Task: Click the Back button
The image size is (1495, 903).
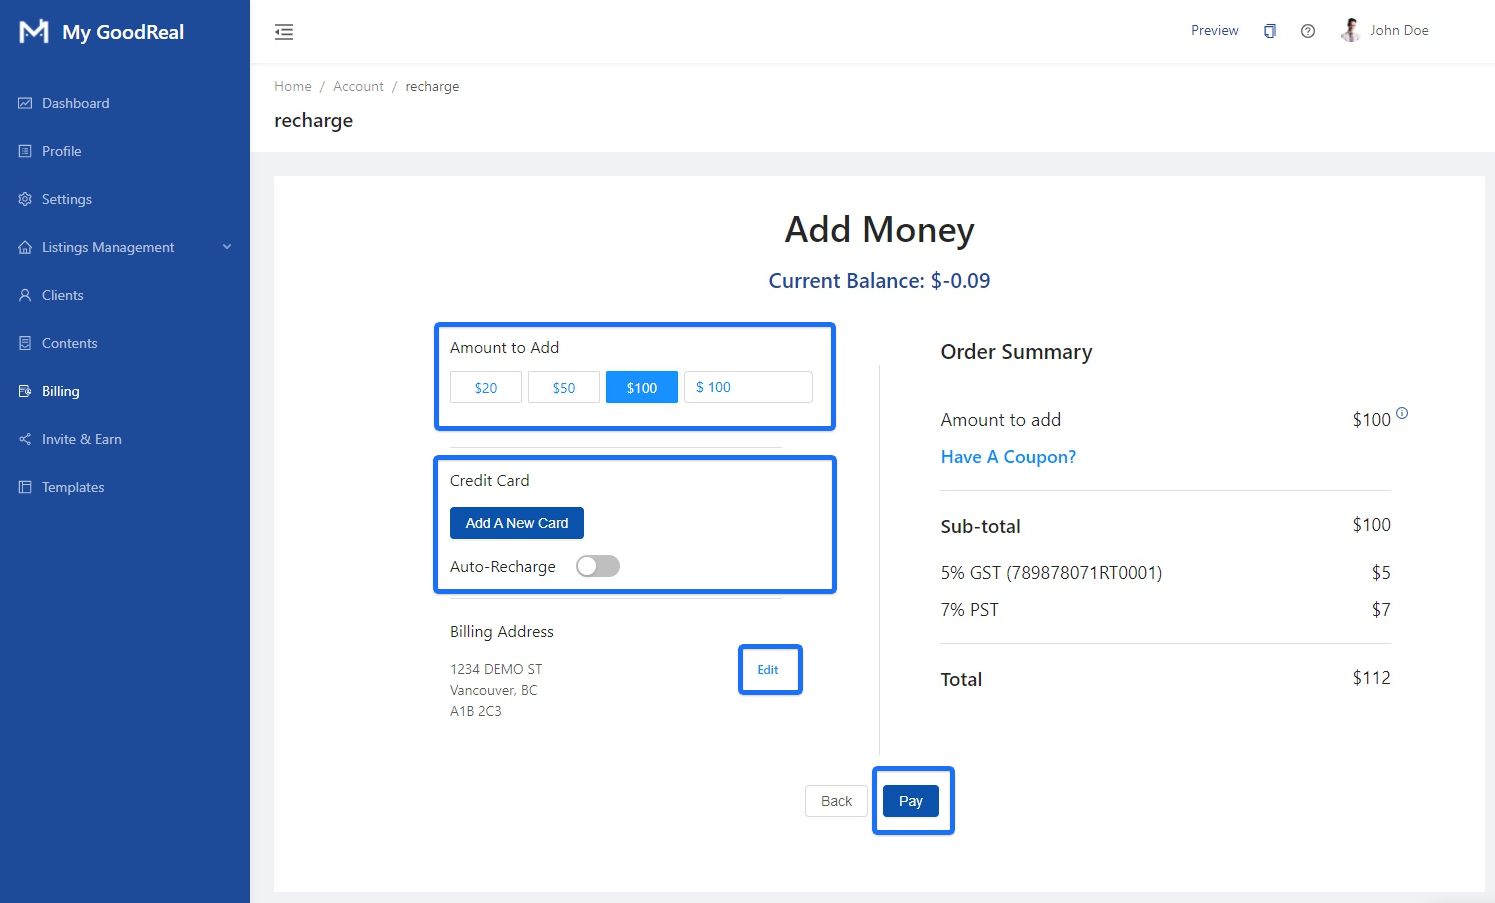Action: (836, 801)
